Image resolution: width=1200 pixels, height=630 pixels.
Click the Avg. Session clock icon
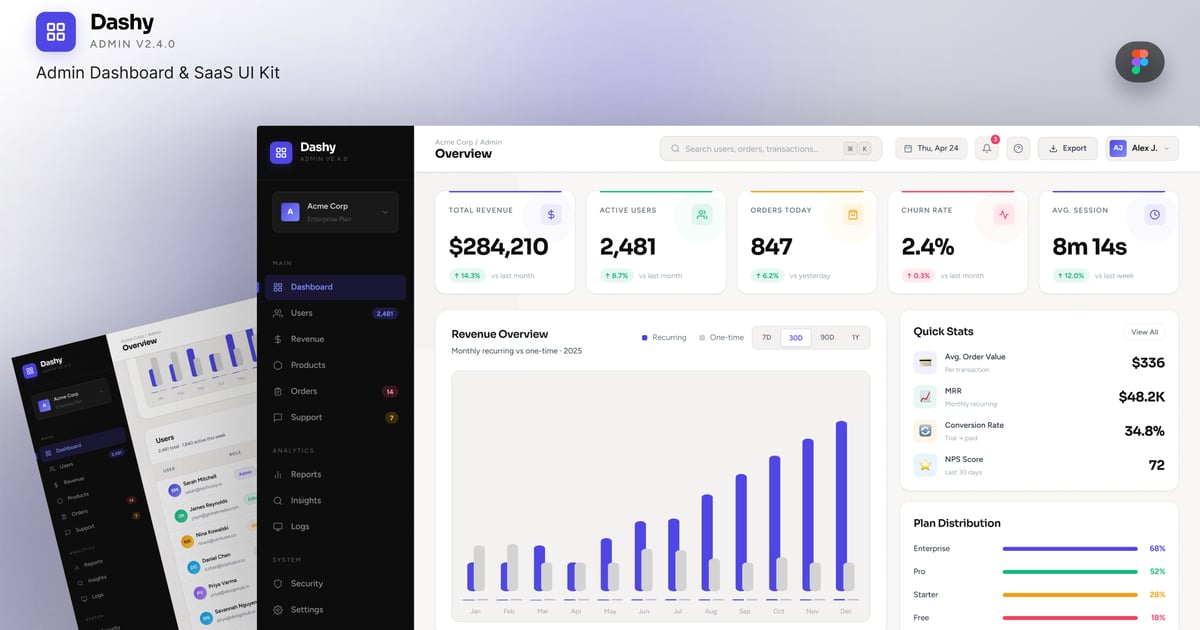pyautogui.click(x=1154, y=214)
